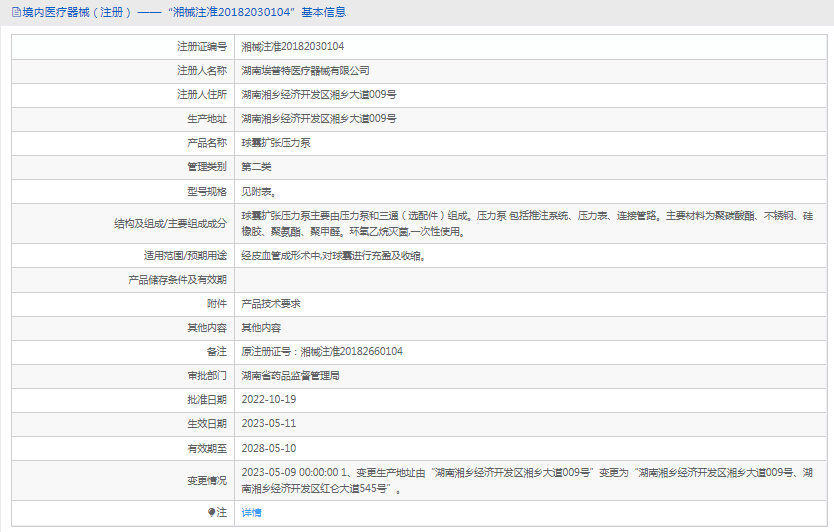Click the 结构及组成/主要组成成分 label
This screenshot has height=532, width=834.
(170, 223)
